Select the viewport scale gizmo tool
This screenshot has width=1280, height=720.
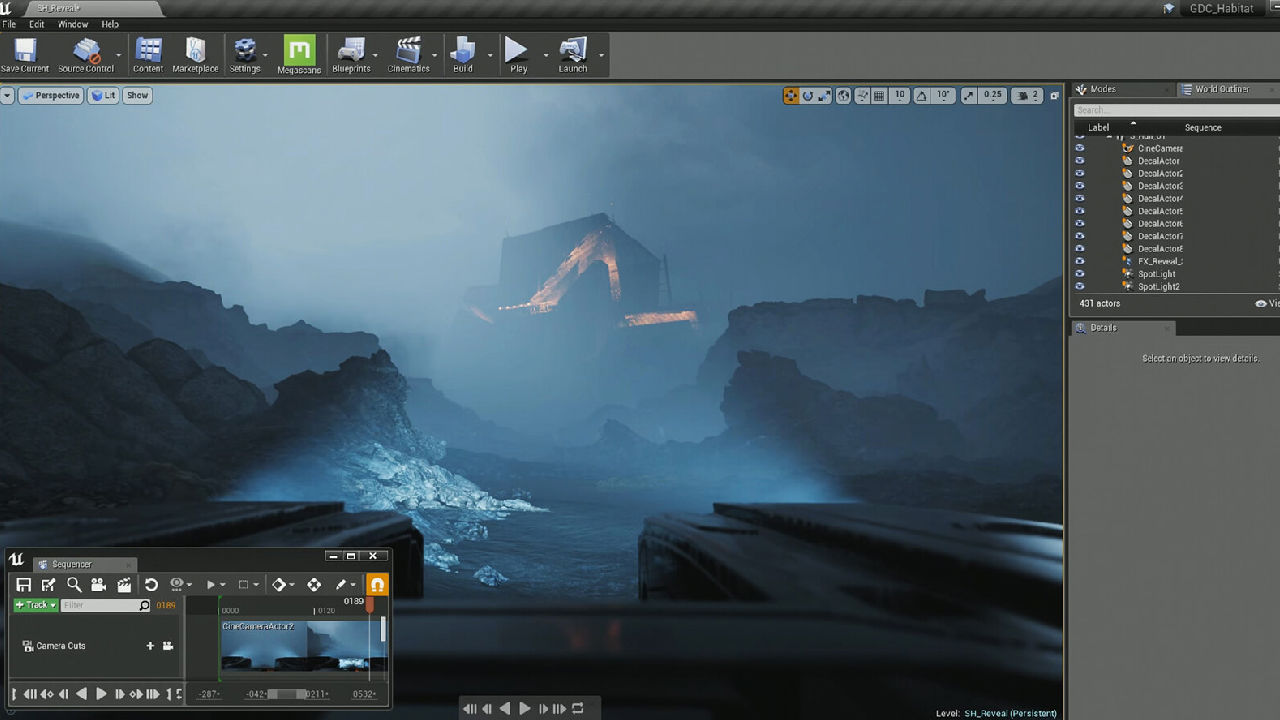[x=823, y=96]
